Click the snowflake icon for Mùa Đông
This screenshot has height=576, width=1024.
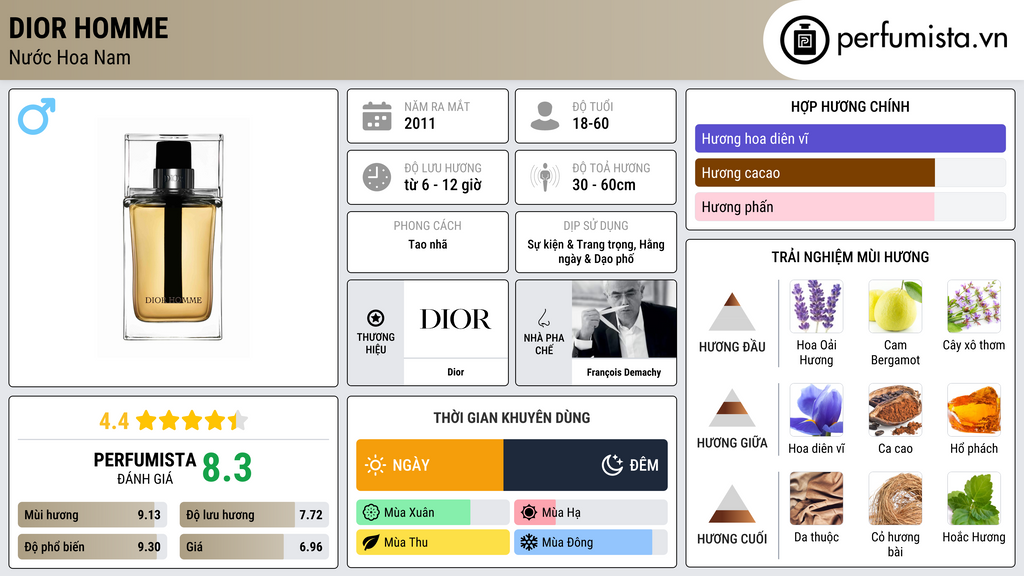[529, 543]
